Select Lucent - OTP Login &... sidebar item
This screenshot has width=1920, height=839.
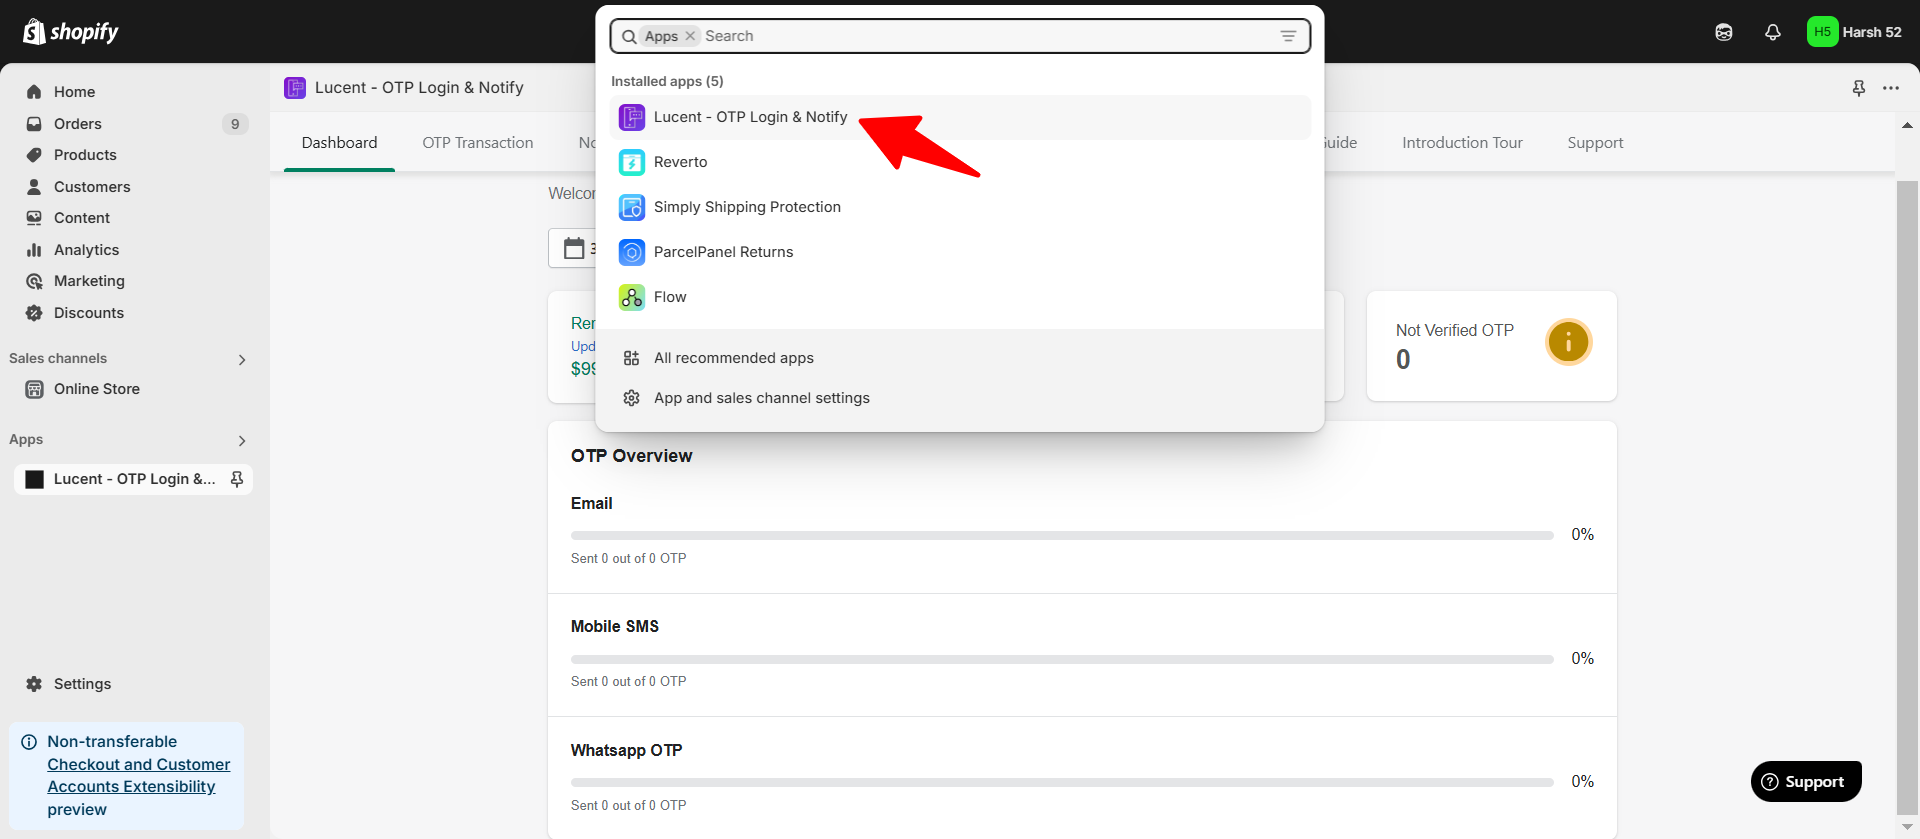pyautogui.click(x=134, y=479)
